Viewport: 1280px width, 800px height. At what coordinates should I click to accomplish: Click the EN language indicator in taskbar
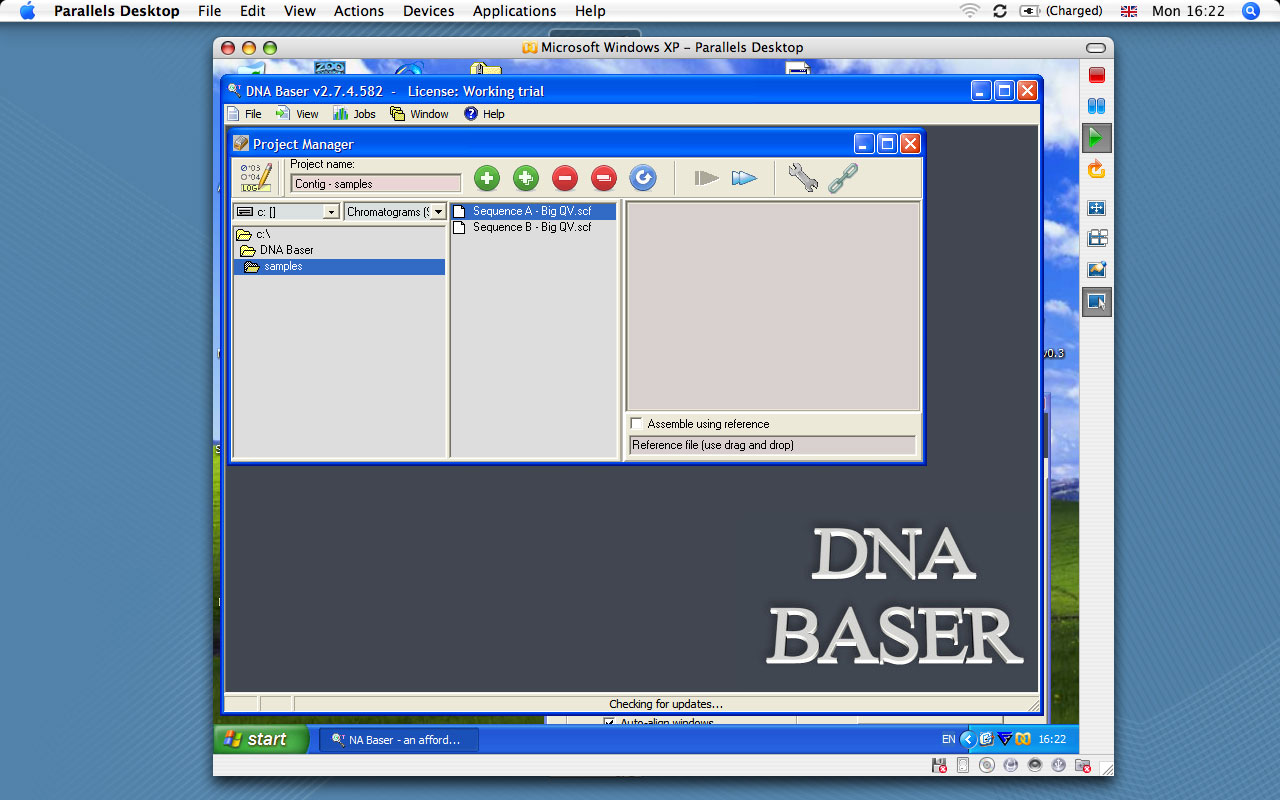[x=948, y=740]
